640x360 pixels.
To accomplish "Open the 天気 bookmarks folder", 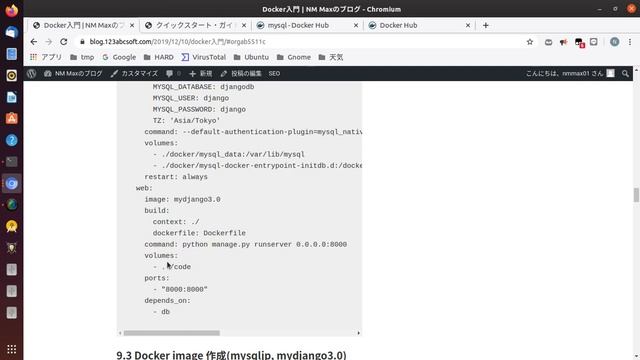I will pos(331,57).
